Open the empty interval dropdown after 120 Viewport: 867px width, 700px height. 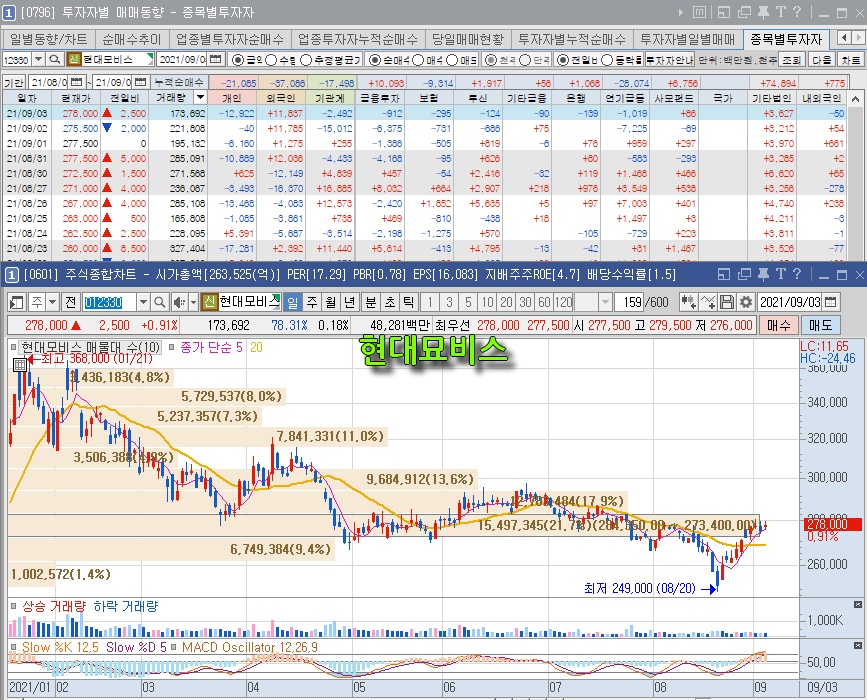[605, 302]
